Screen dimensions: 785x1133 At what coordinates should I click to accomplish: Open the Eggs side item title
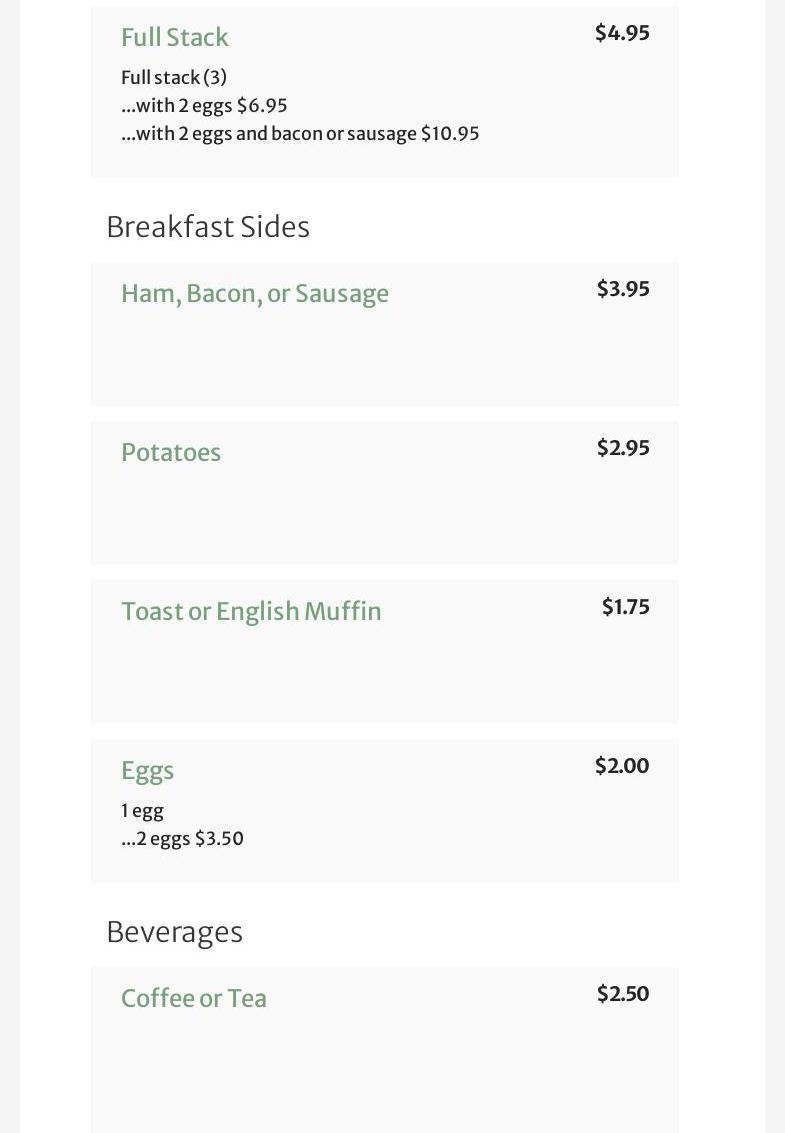coord(148,770)
